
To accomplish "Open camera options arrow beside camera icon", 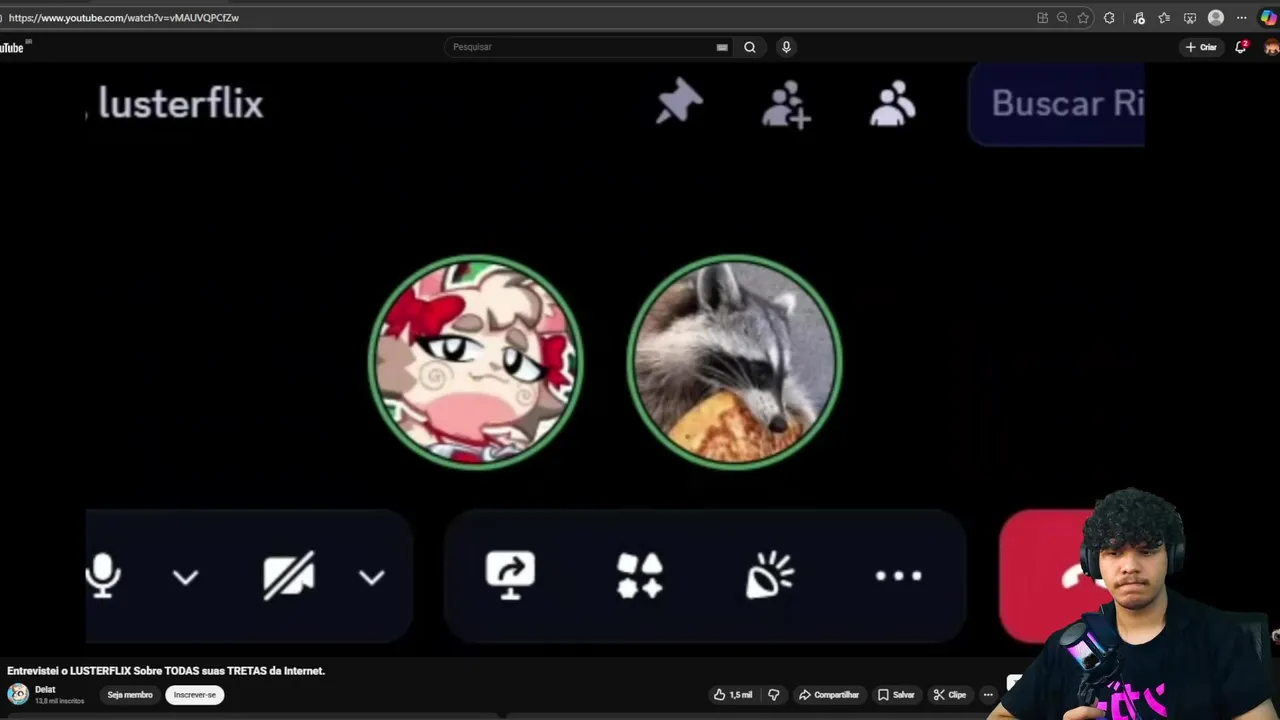I will pos(371,577).
